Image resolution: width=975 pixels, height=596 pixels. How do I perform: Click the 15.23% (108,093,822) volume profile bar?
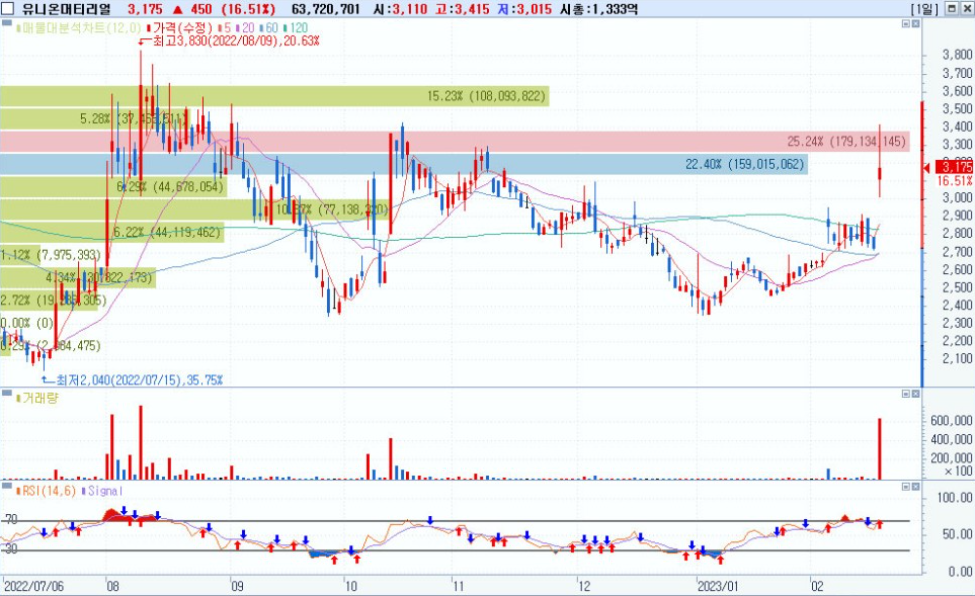click(x=274, y=96)
